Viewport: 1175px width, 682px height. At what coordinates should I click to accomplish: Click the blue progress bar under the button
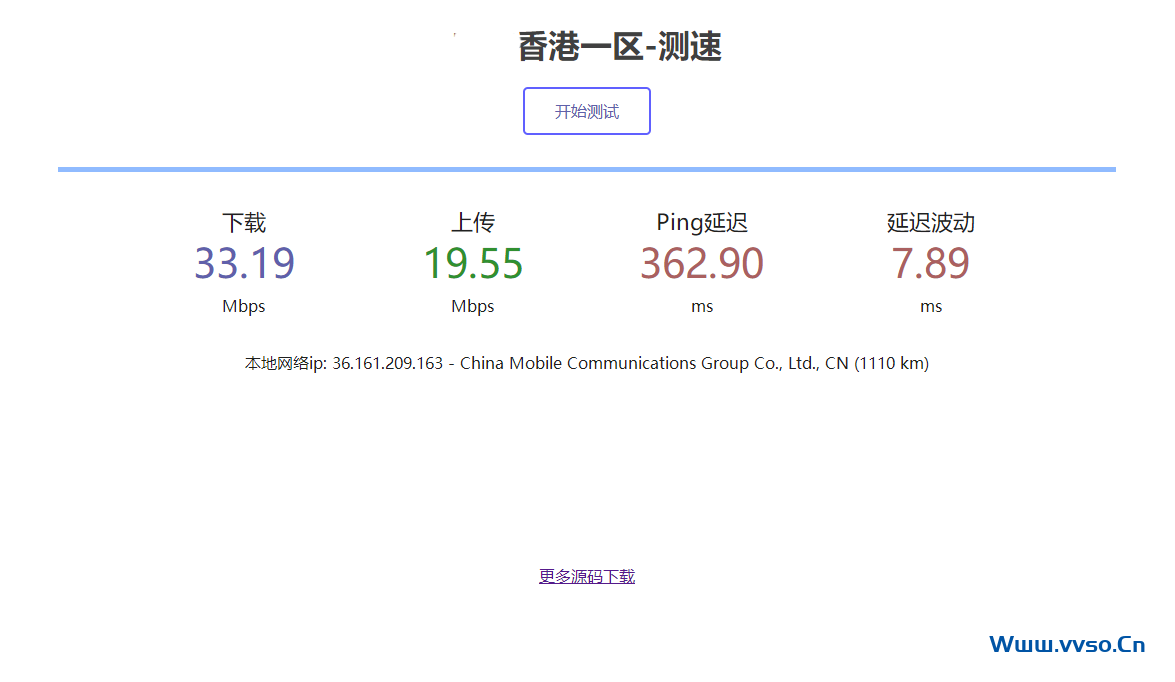(587, 169)
